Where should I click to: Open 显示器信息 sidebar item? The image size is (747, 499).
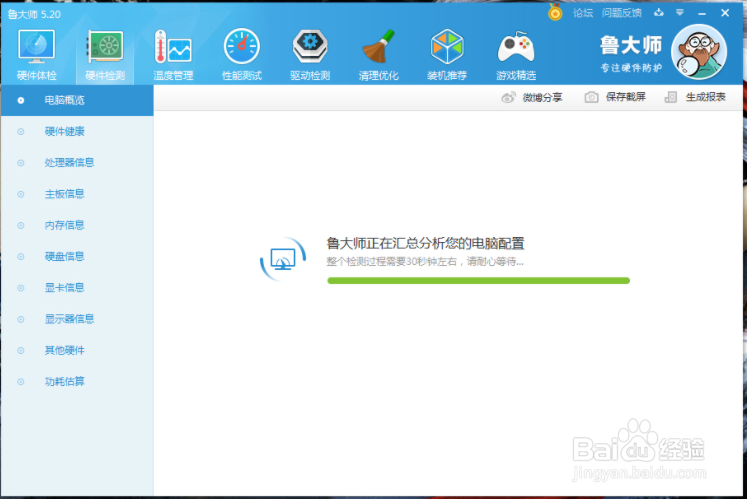coord(77,319)
